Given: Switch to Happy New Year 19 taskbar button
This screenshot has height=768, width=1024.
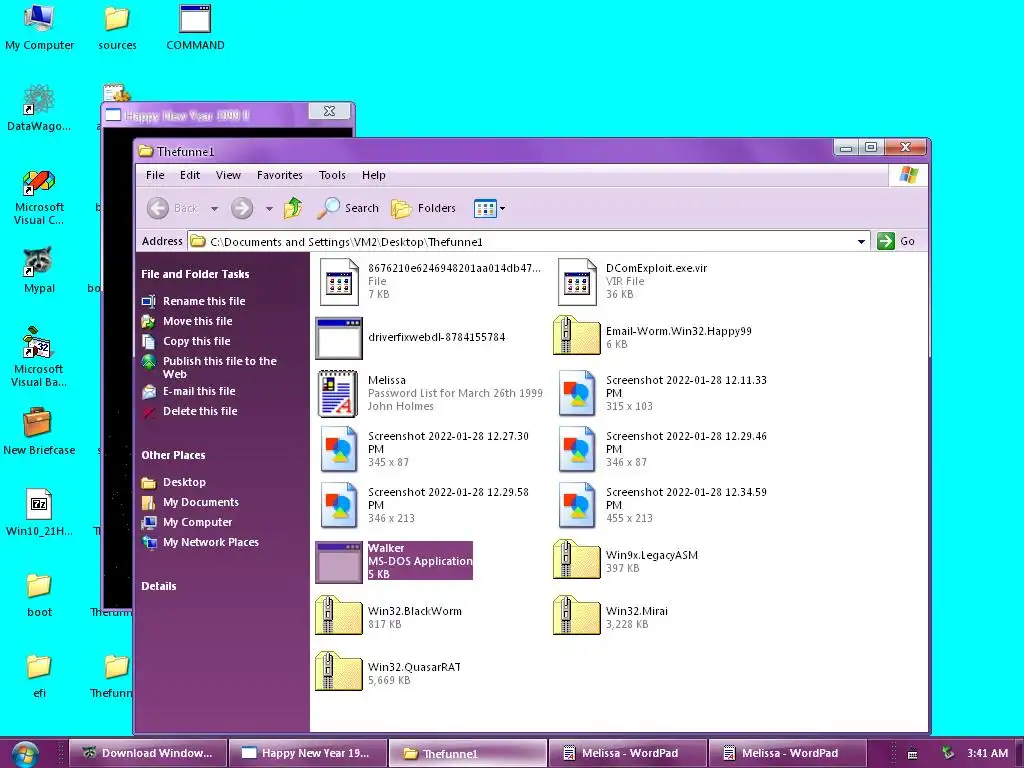Looking at the screenshot, I should 308,753.
